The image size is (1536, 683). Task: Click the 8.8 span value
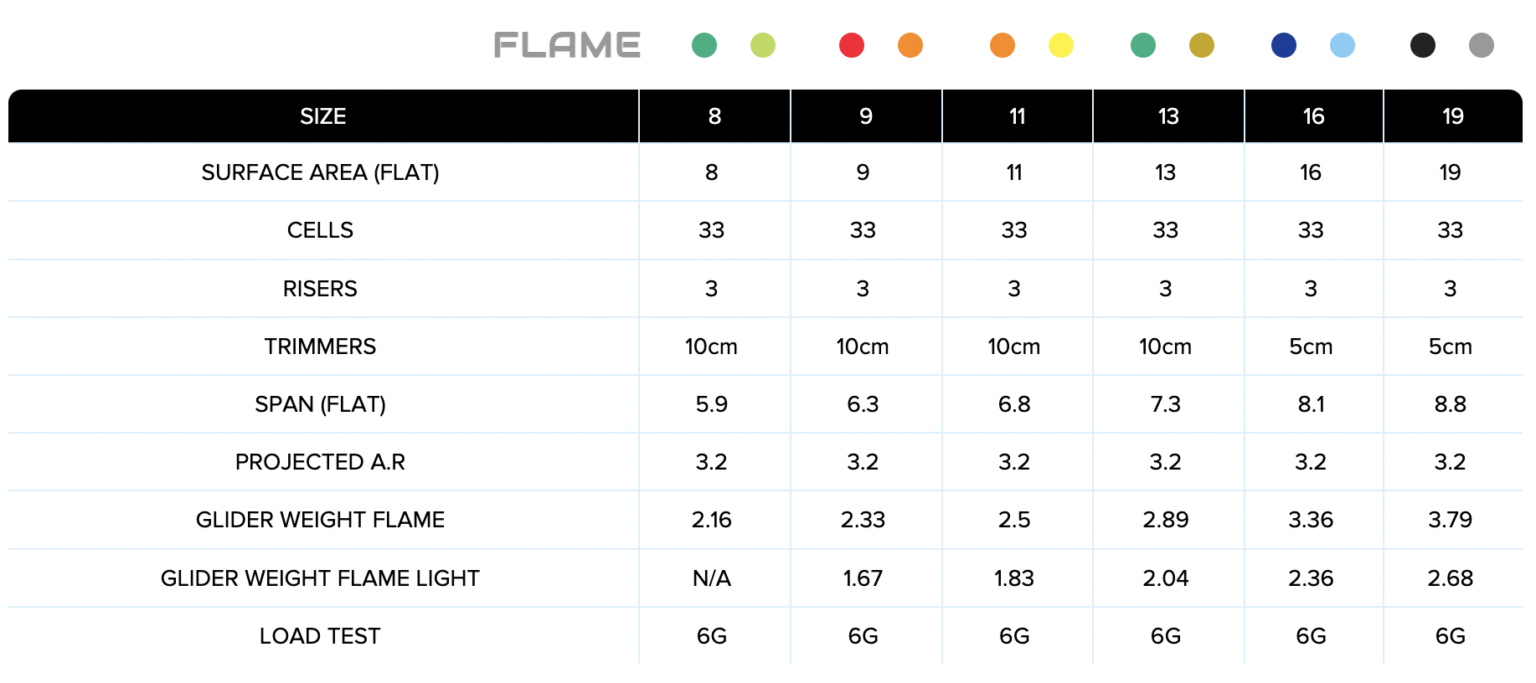click(x=1450, y=405)
